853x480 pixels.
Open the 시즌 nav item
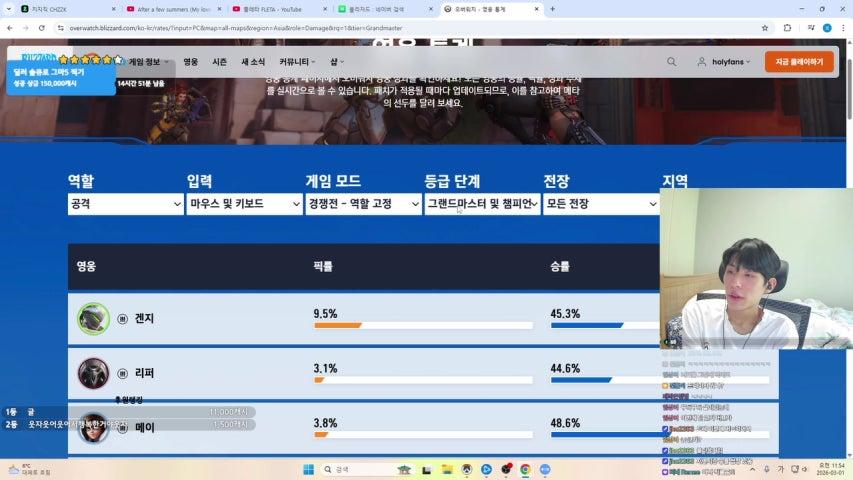coord(220,62)
